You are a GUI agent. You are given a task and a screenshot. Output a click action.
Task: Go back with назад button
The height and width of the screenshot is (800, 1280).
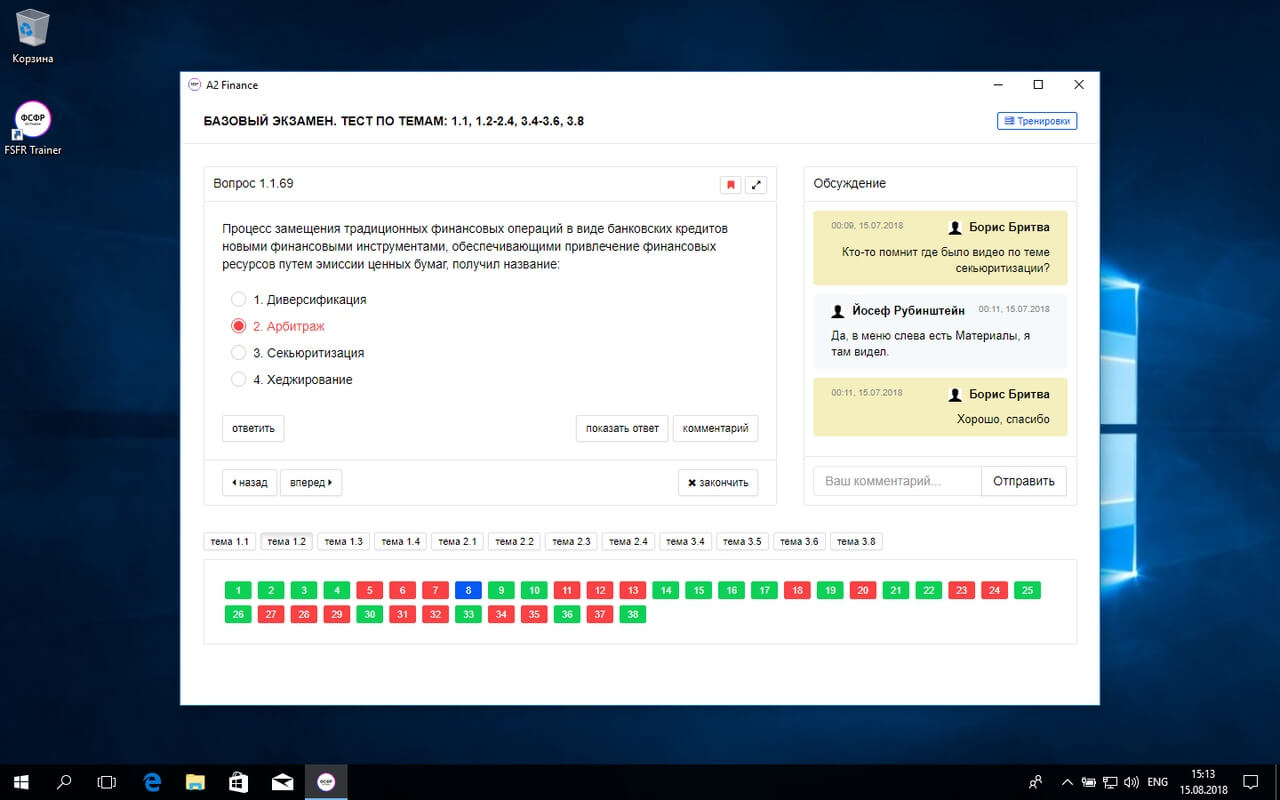[x=249, y=483]
